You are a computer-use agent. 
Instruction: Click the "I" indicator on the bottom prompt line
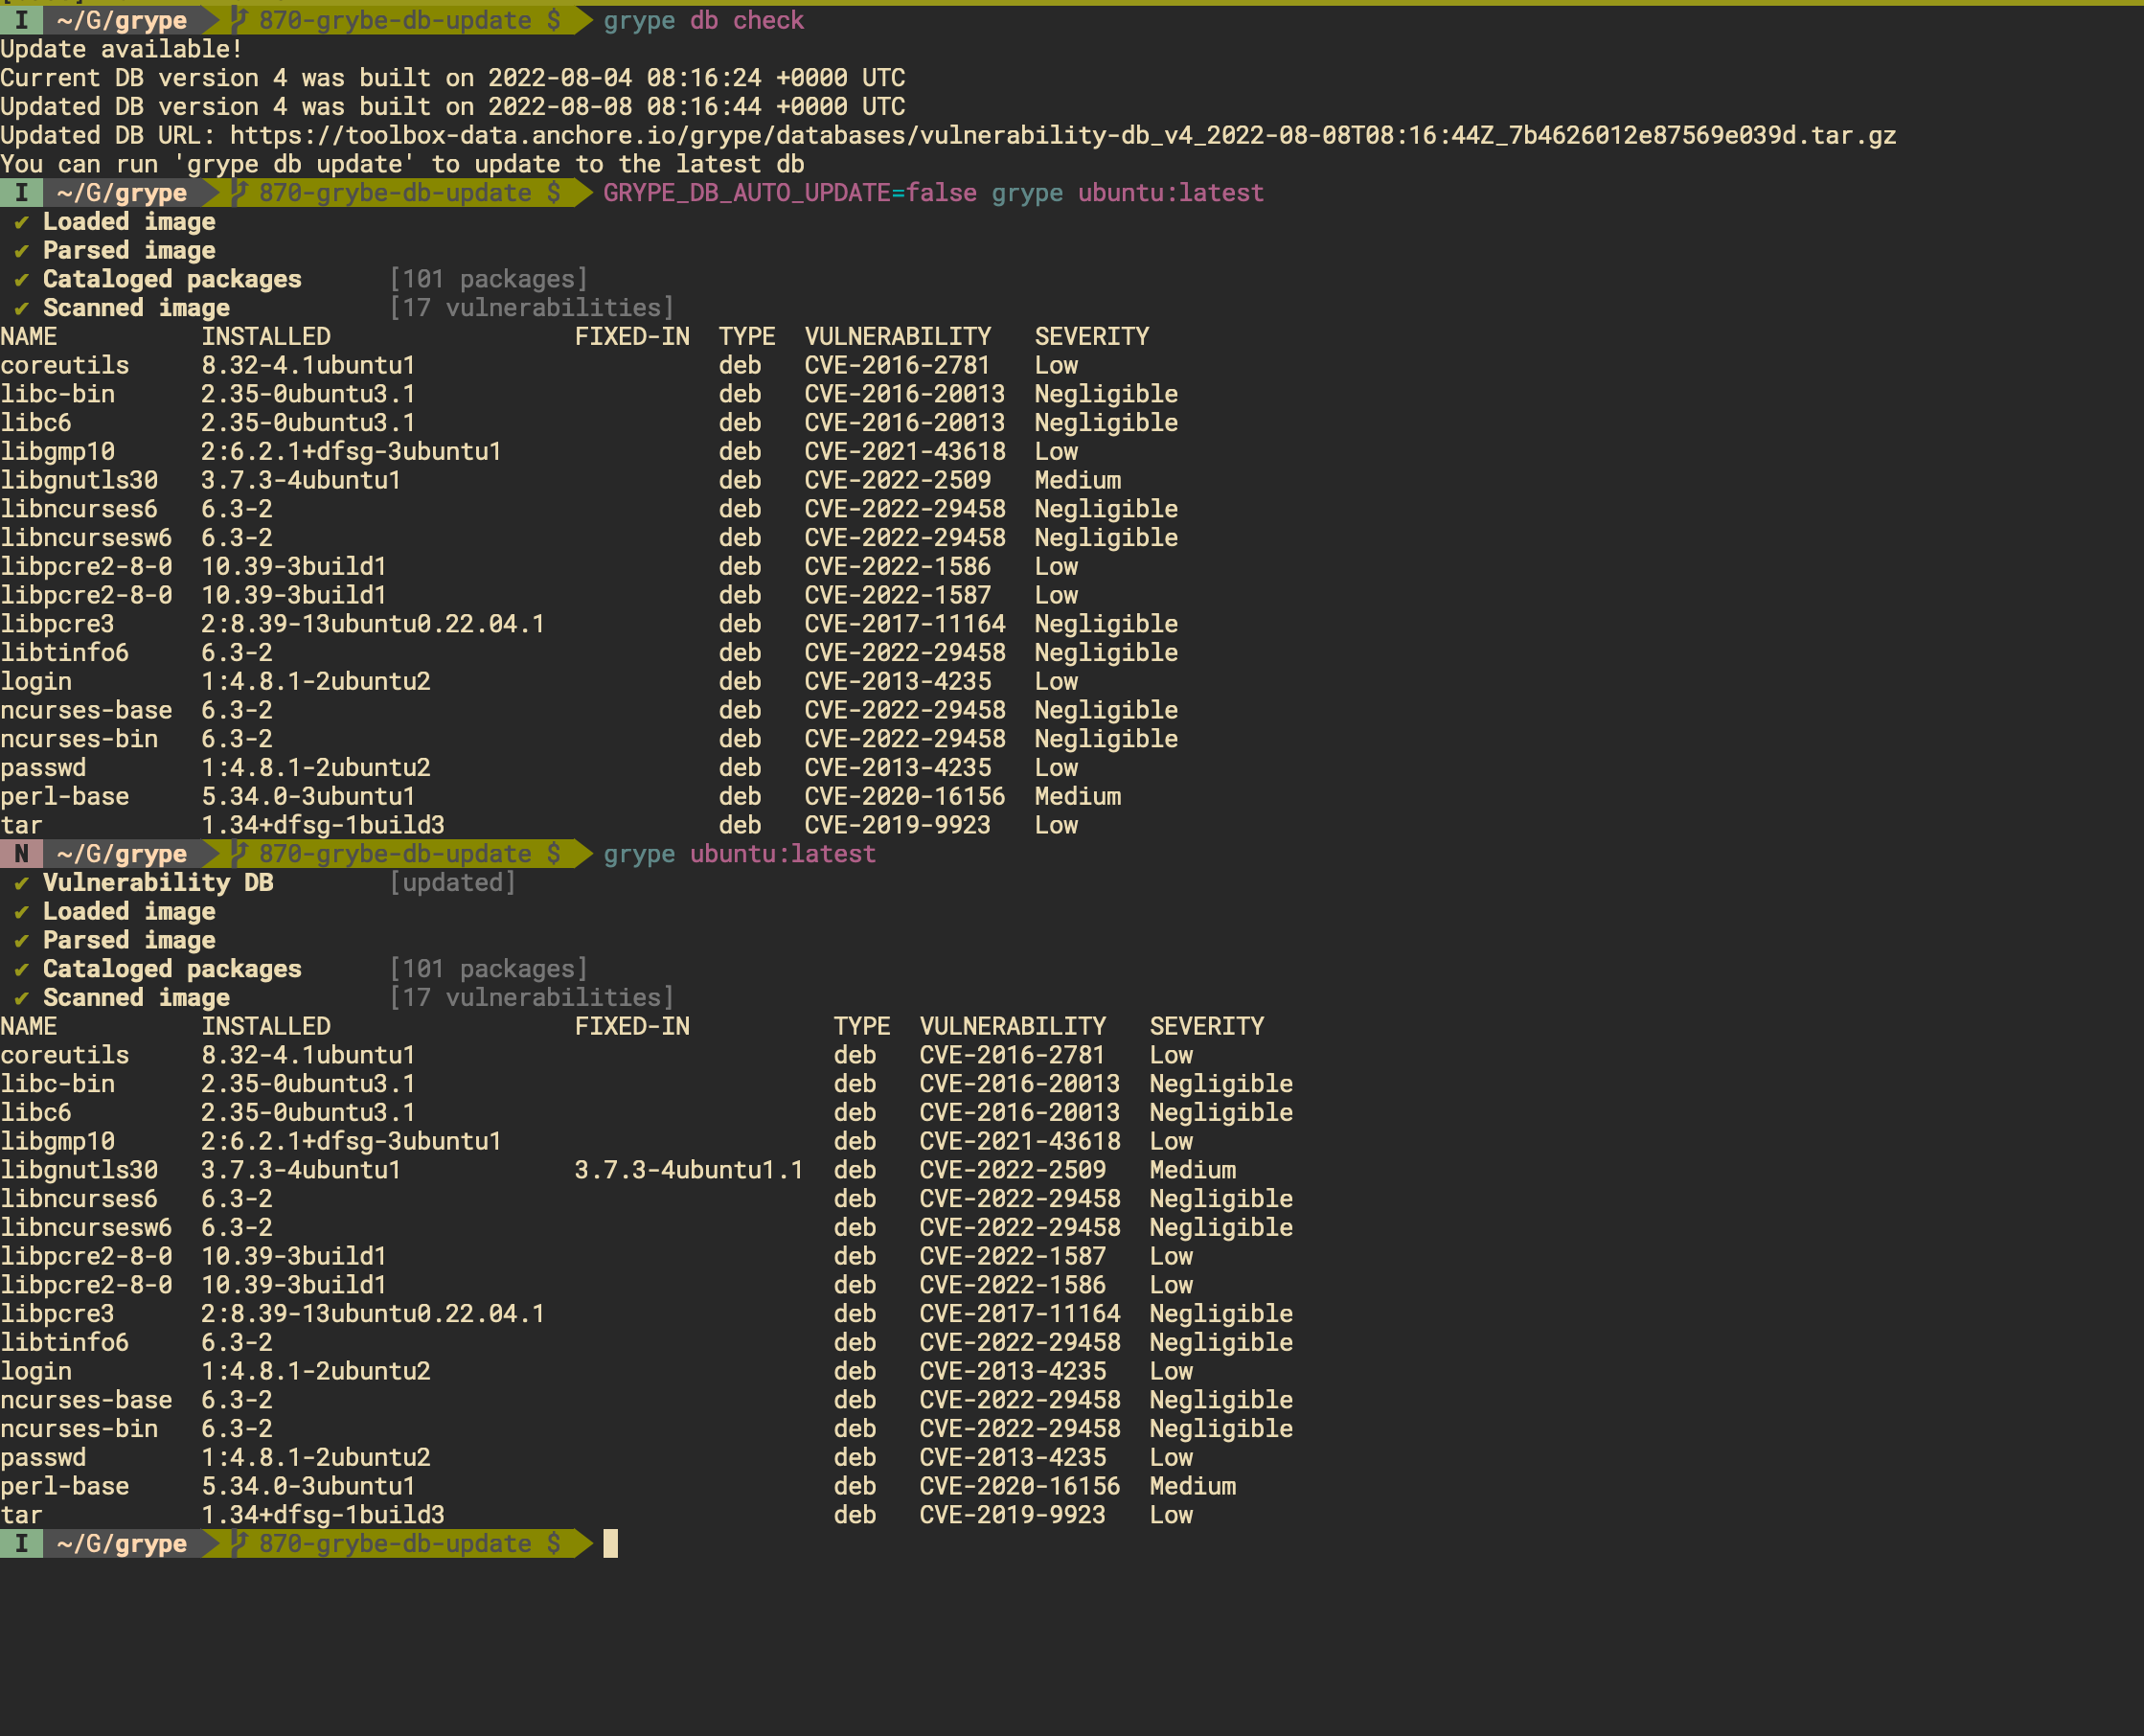(21, 1542)
